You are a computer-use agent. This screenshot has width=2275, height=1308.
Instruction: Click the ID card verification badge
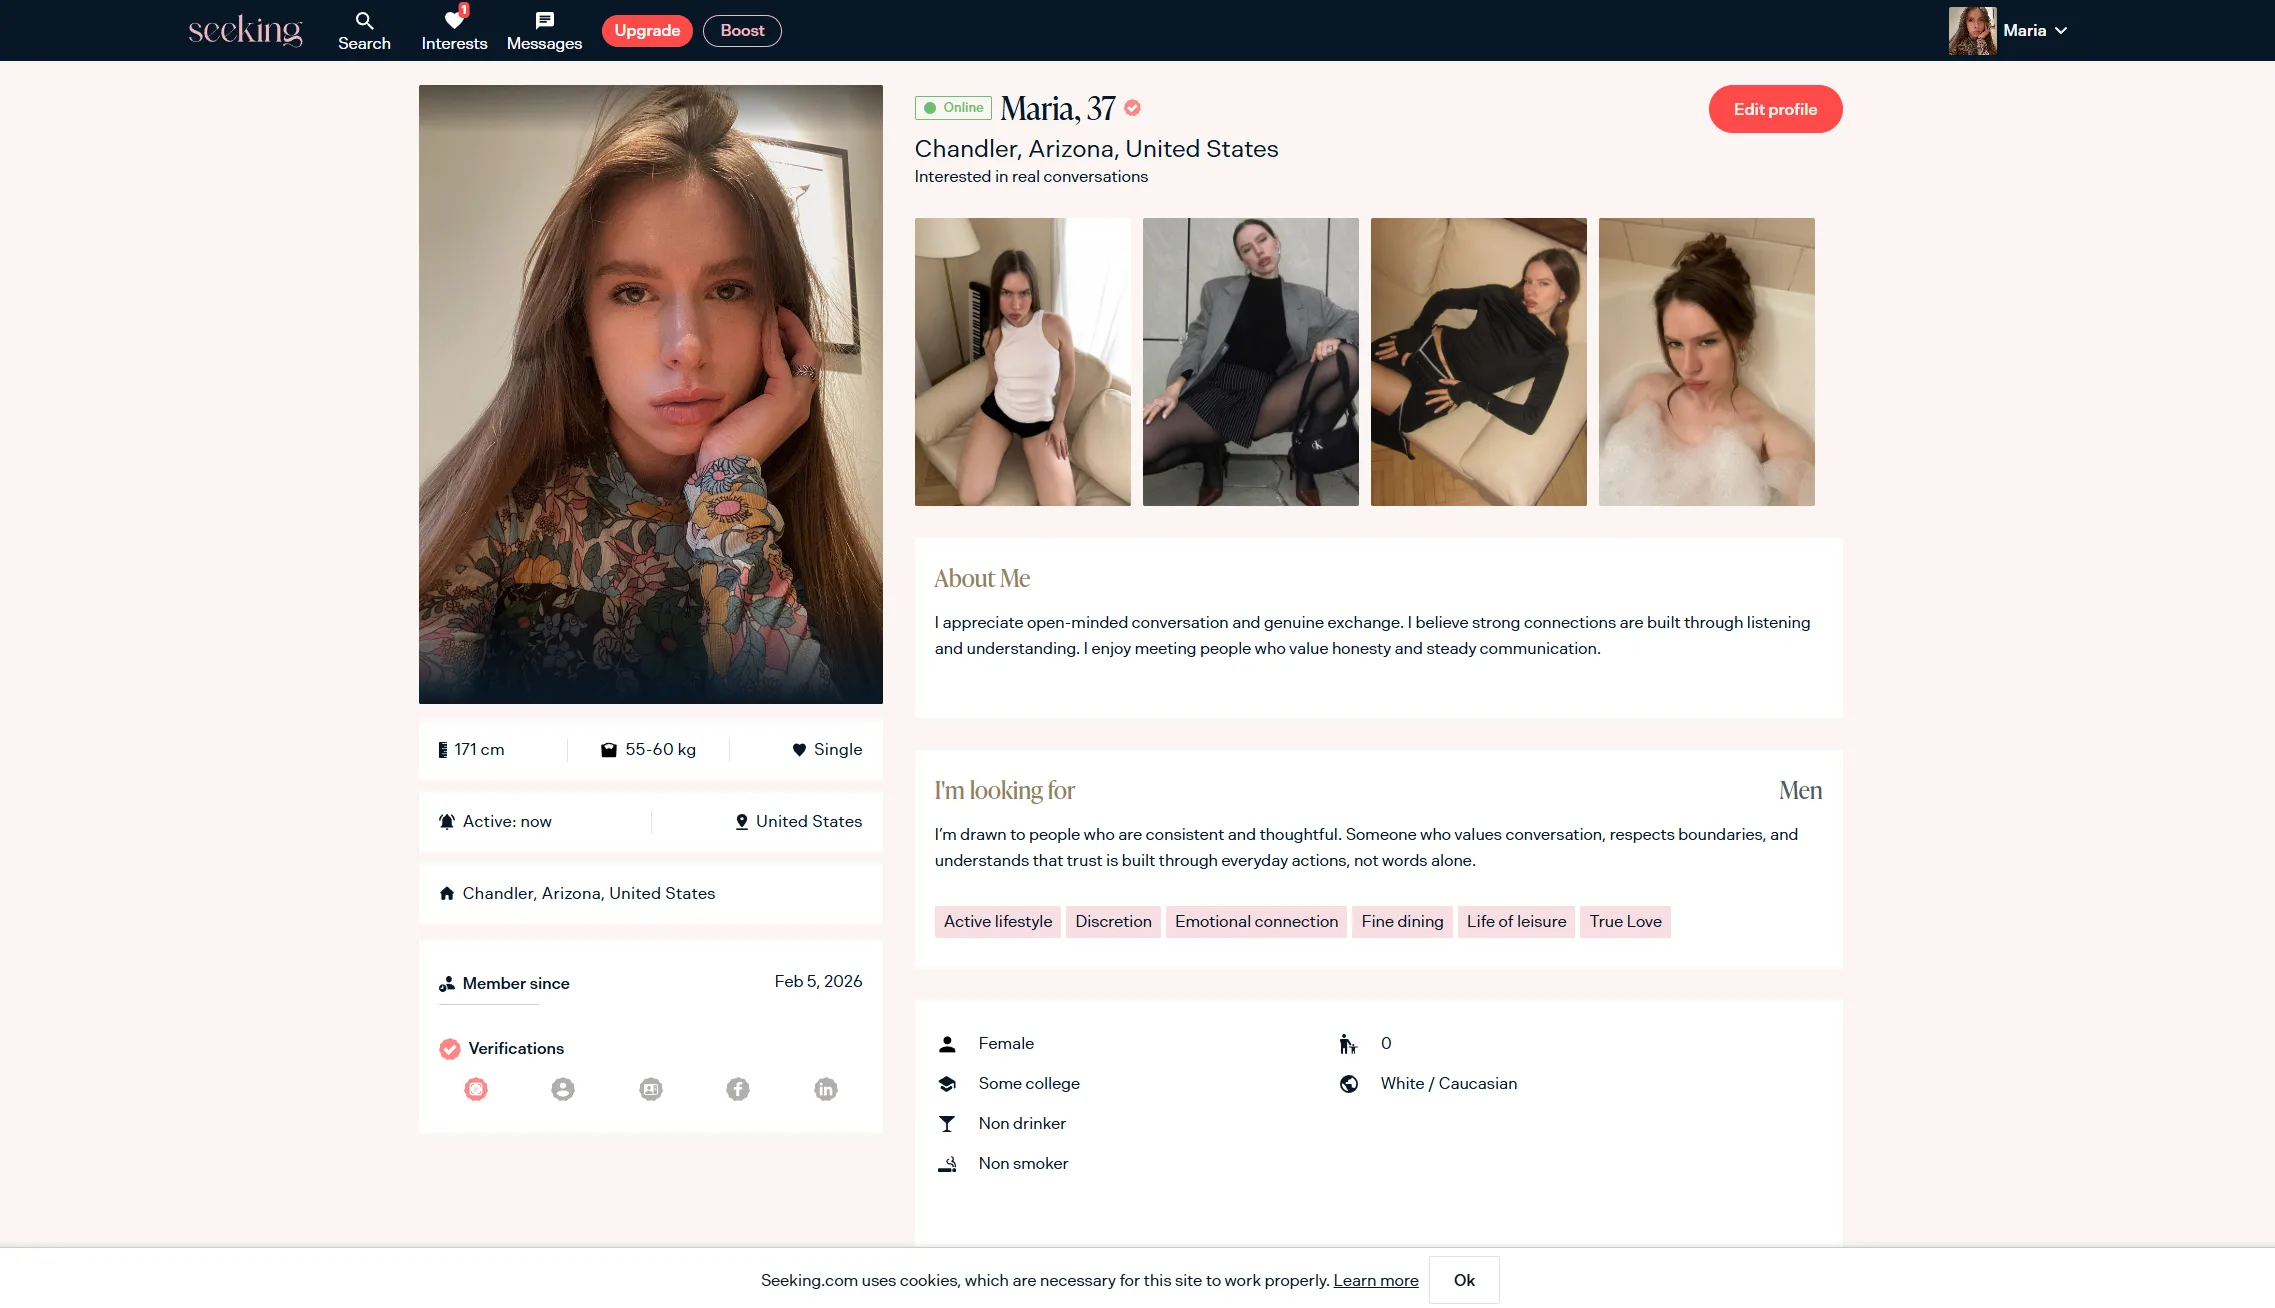coord(651,1089)
